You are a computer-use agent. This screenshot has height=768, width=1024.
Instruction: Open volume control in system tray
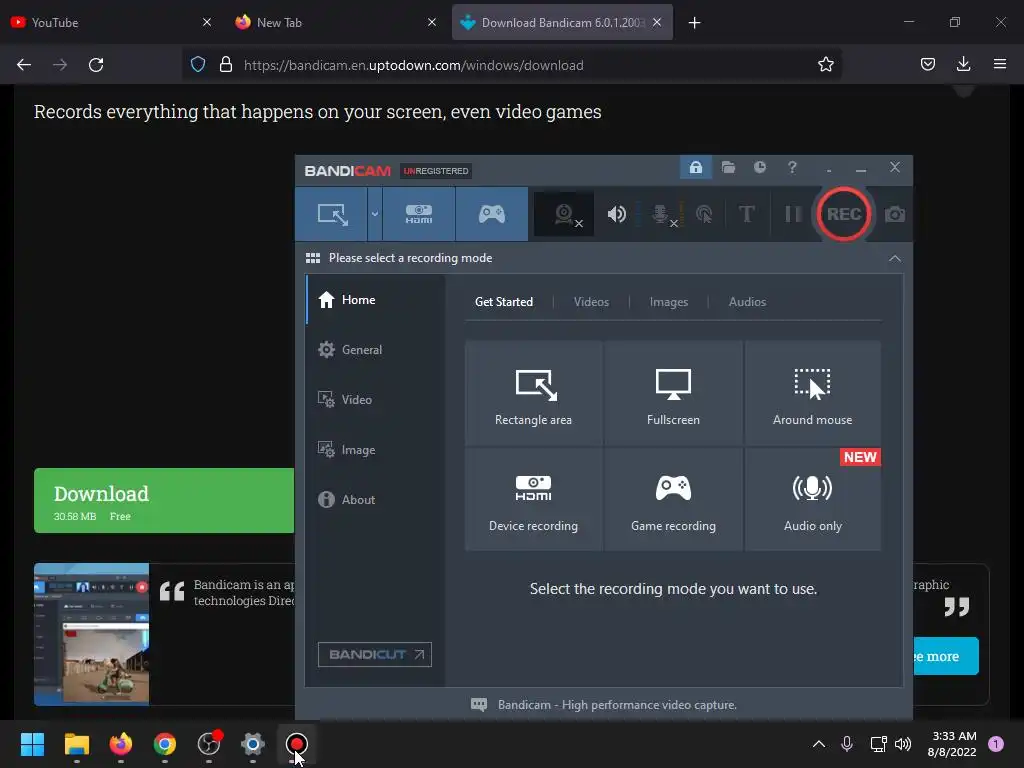pos(903,744)
